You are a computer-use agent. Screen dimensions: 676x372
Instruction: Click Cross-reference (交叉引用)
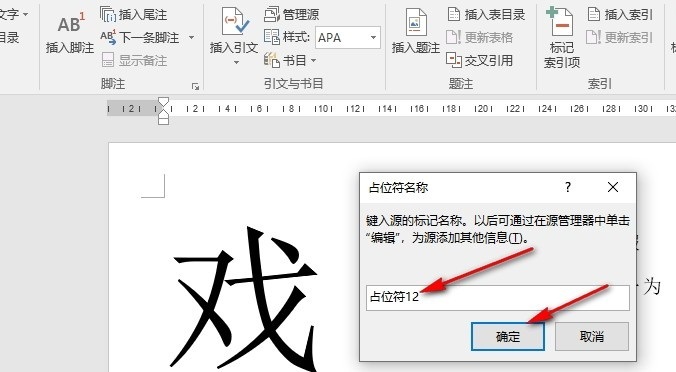[x=479, y=60]
